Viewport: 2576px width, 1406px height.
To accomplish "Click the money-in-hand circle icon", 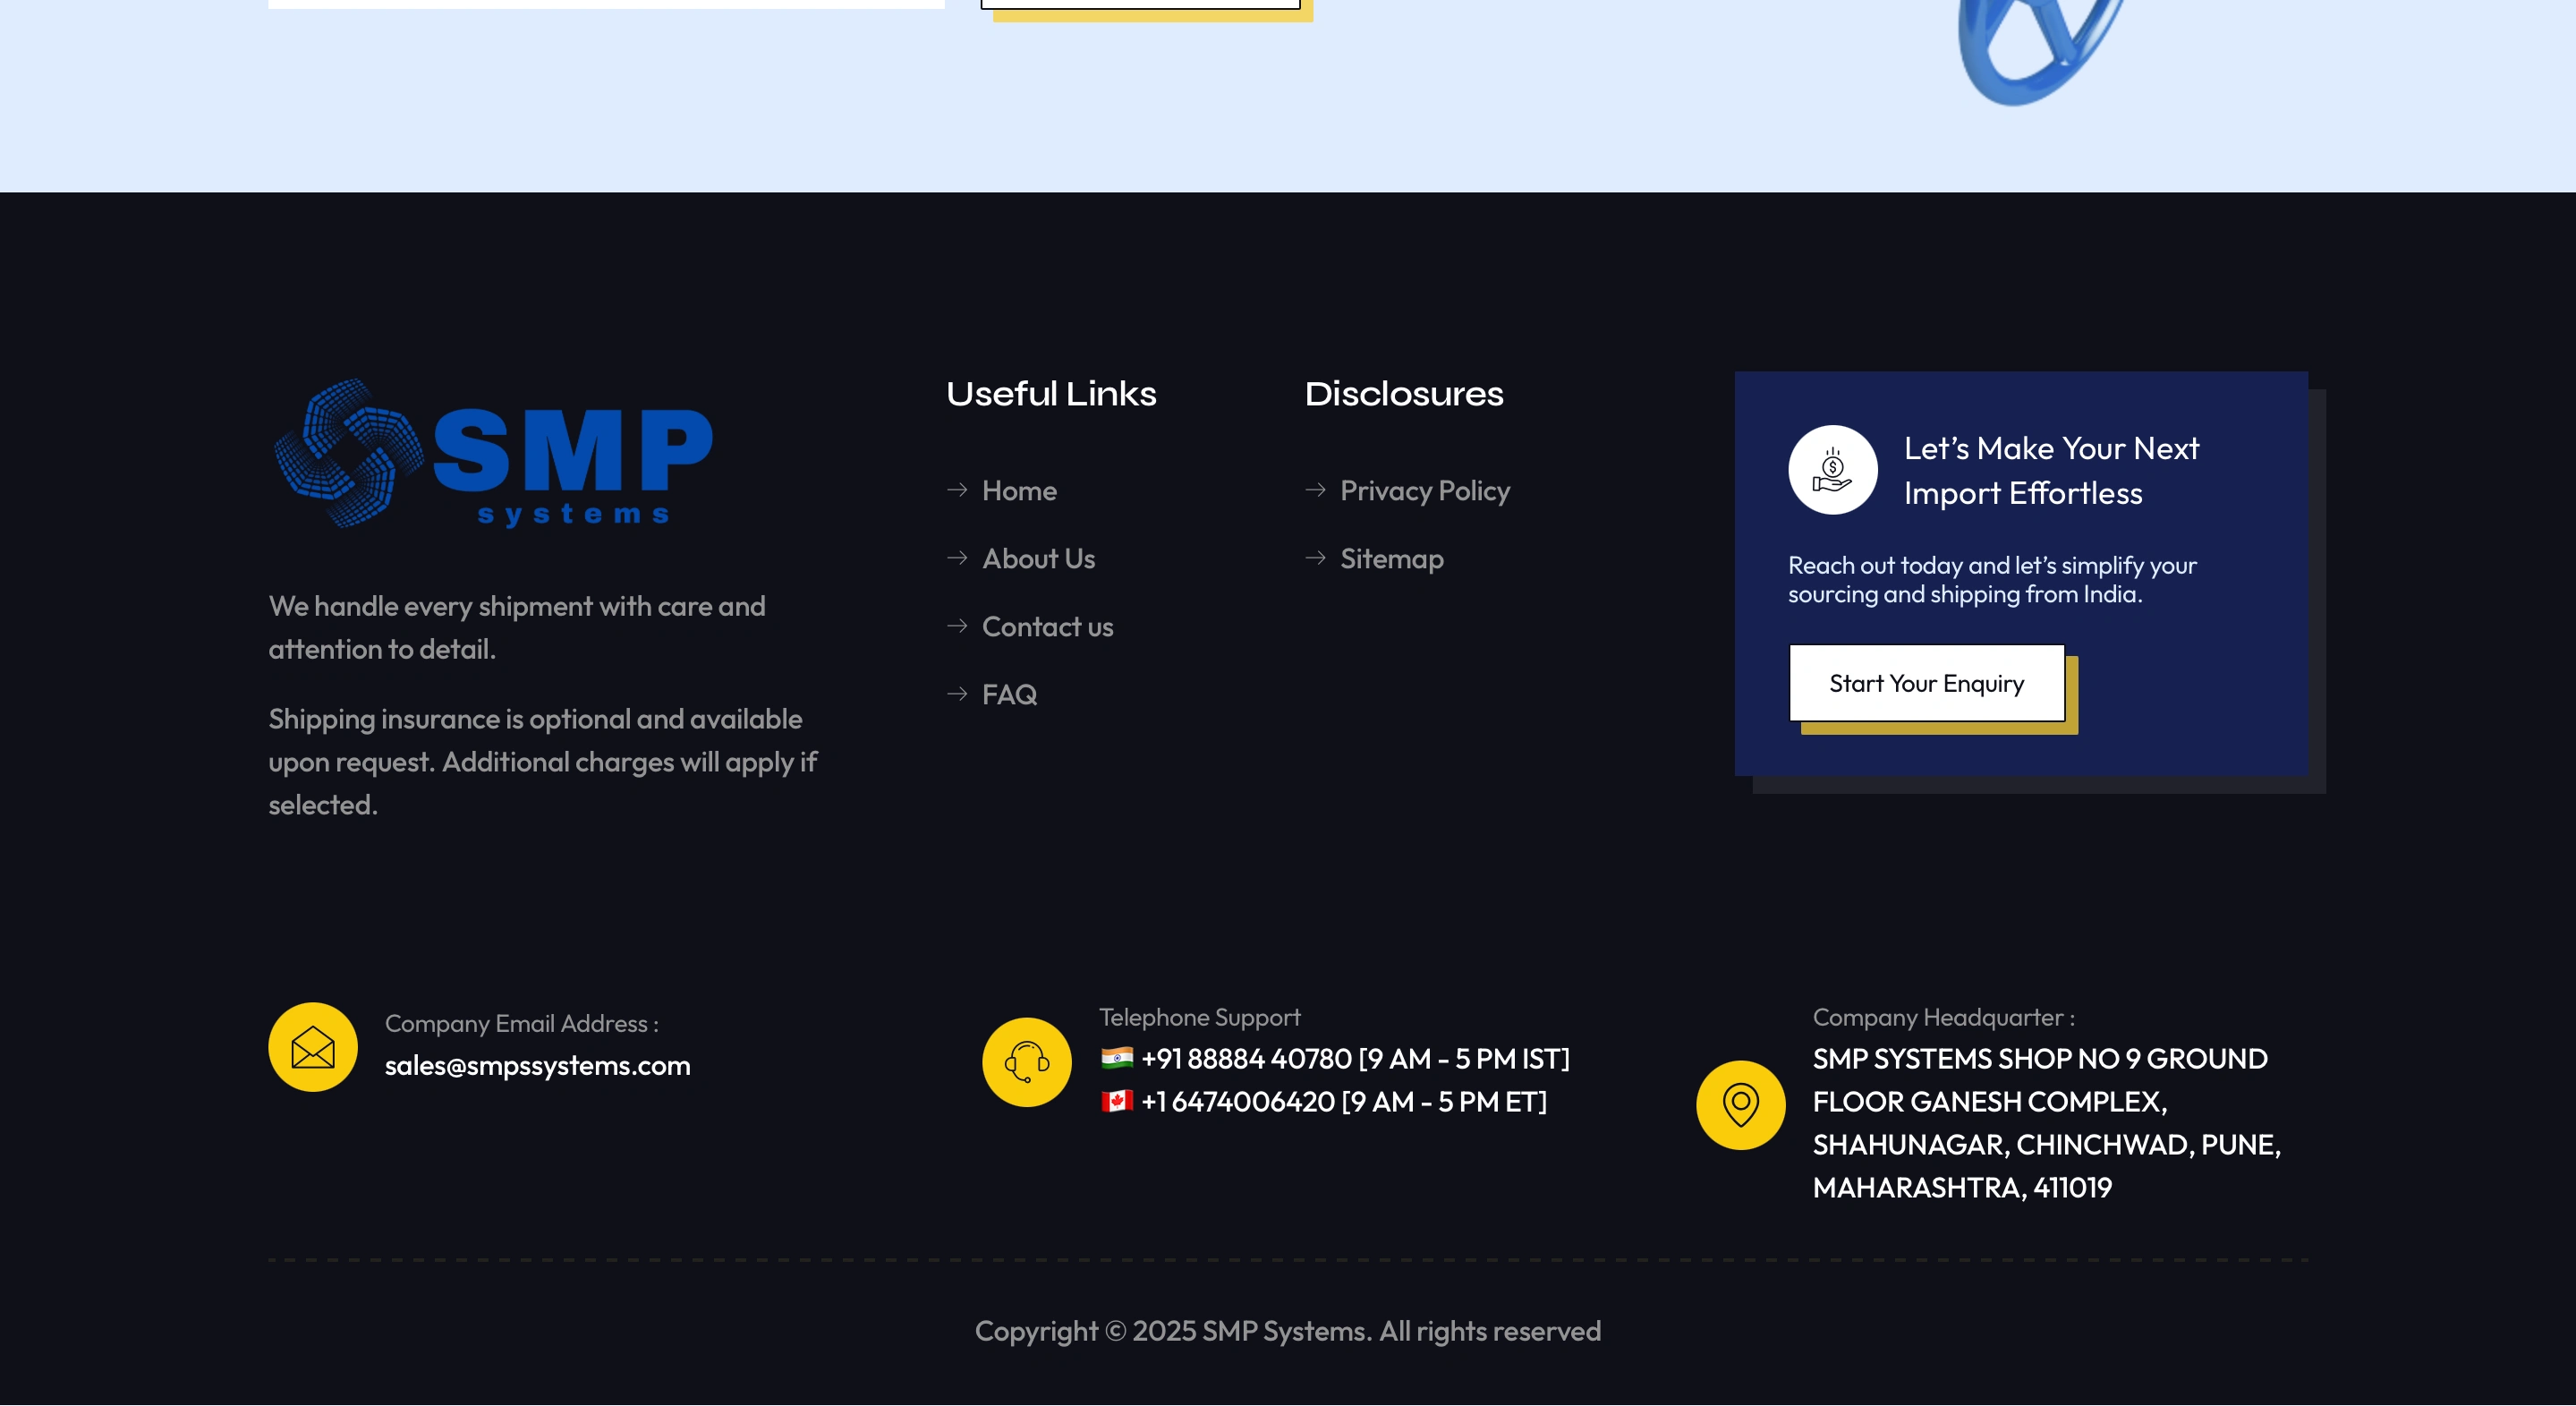I will 1832,470.
